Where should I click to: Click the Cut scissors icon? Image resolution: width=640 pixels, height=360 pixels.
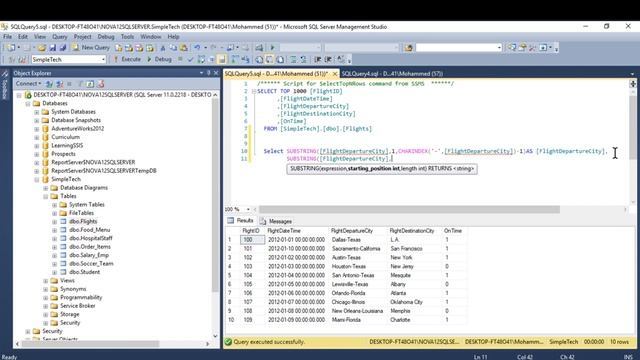162,48
